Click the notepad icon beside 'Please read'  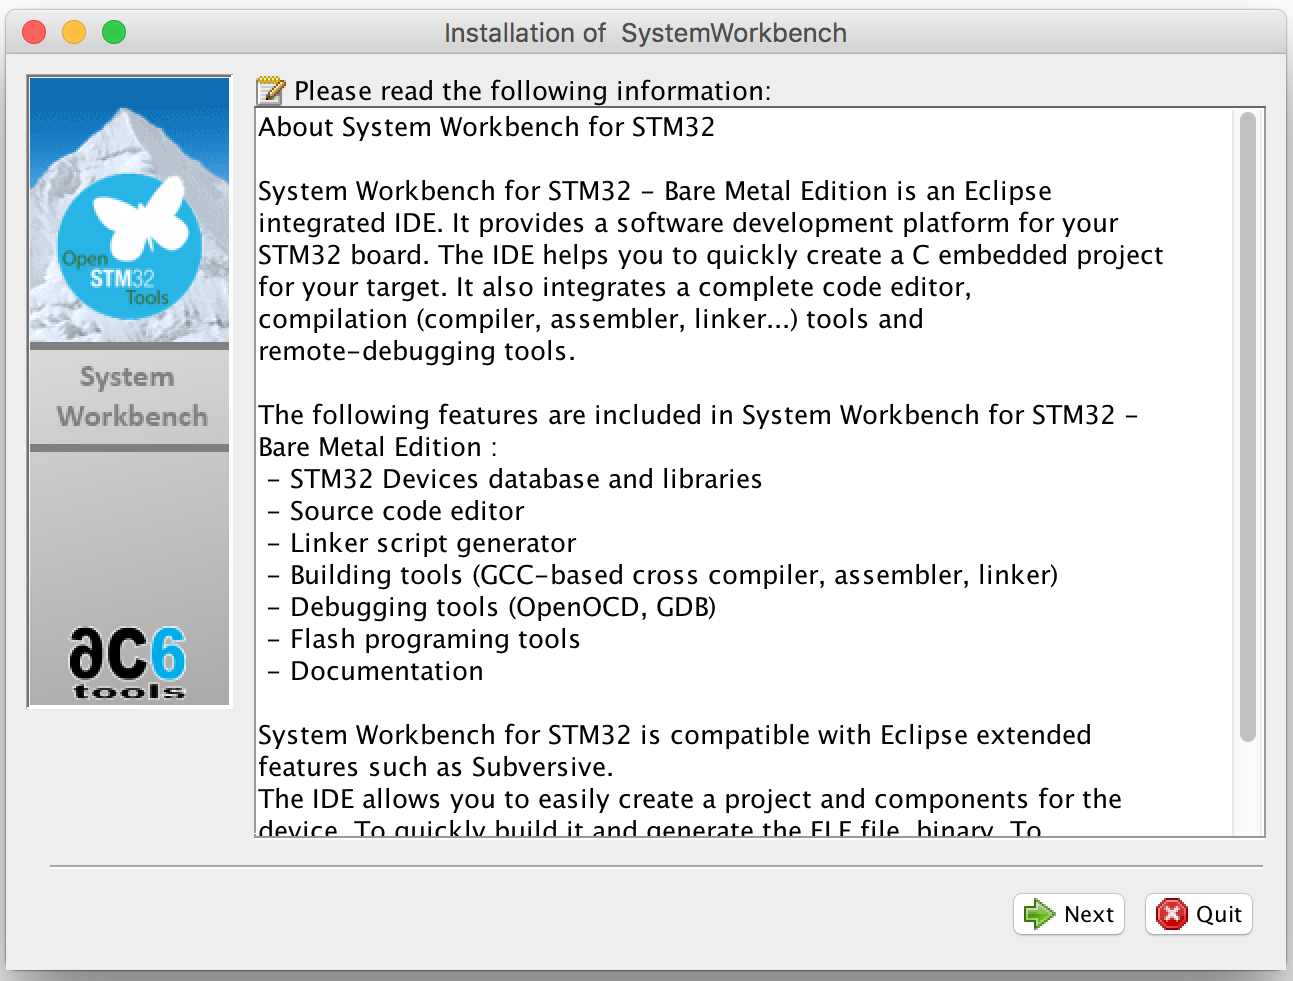click(x=270, y=91)
